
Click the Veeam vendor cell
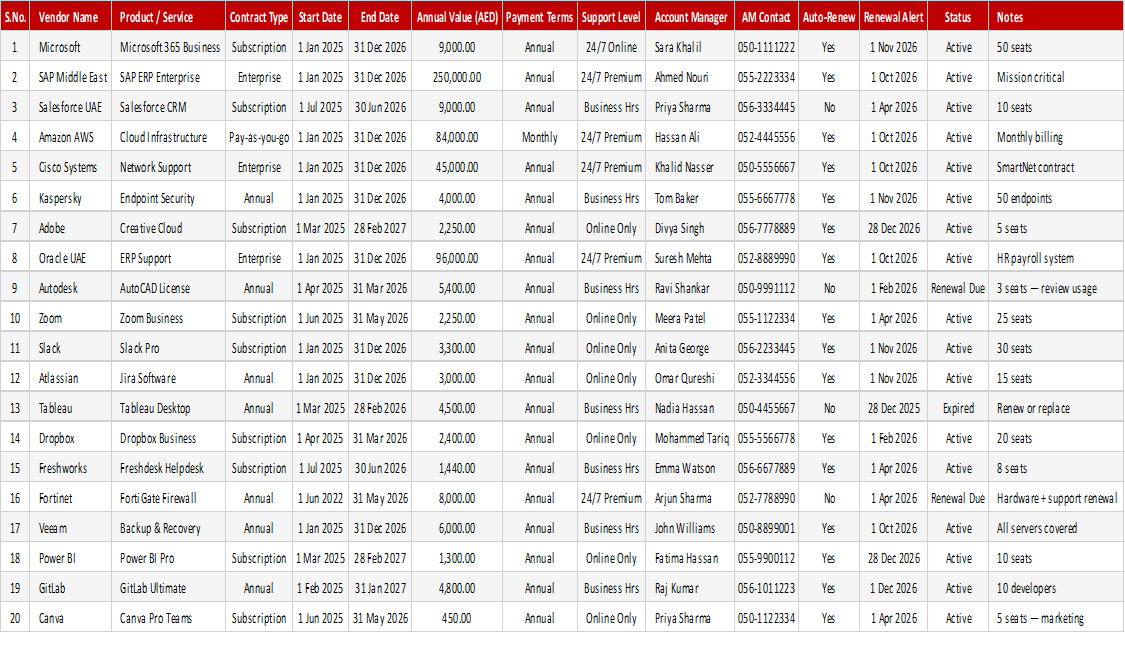tap(70, 529)
